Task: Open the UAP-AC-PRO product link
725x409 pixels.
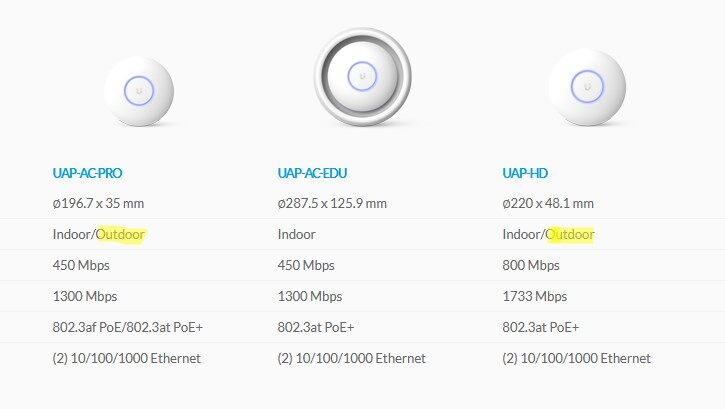Action: [x=88, y=173]
